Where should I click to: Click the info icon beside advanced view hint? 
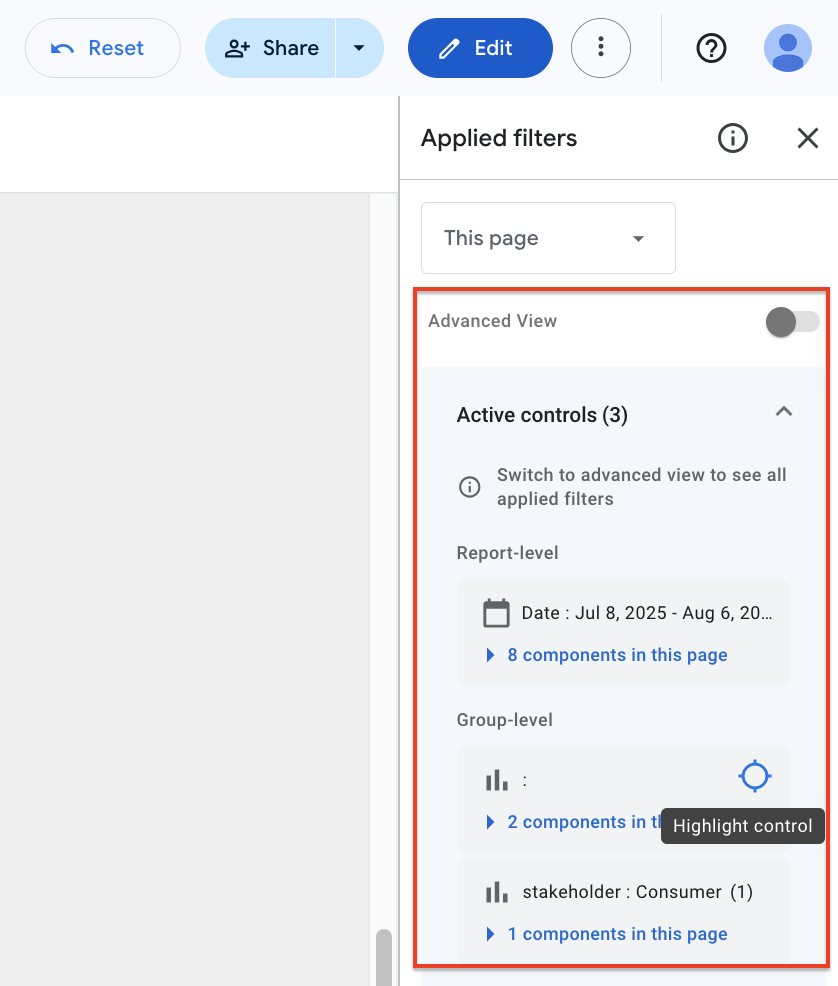pyautogui.click(x=469, y=487)
